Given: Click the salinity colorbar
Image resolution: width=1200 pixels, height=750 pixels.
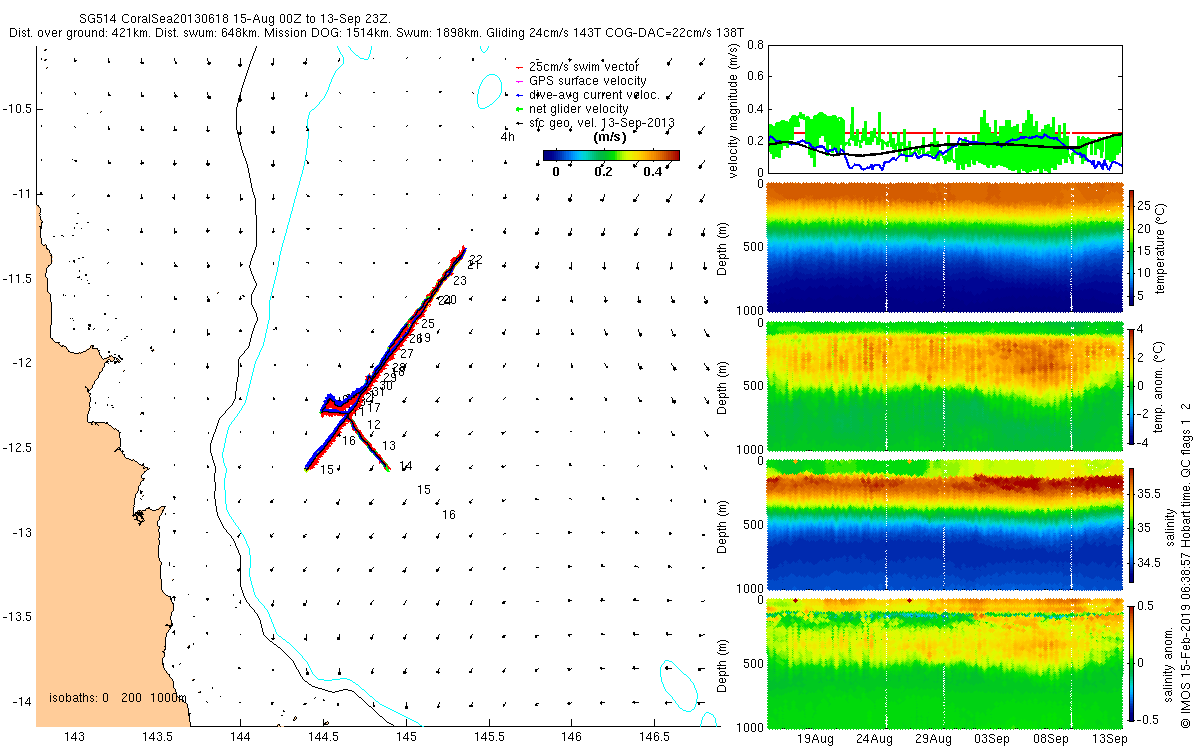Looking at the screenshot, I should pyautogui.click(x=1133, y=523).
